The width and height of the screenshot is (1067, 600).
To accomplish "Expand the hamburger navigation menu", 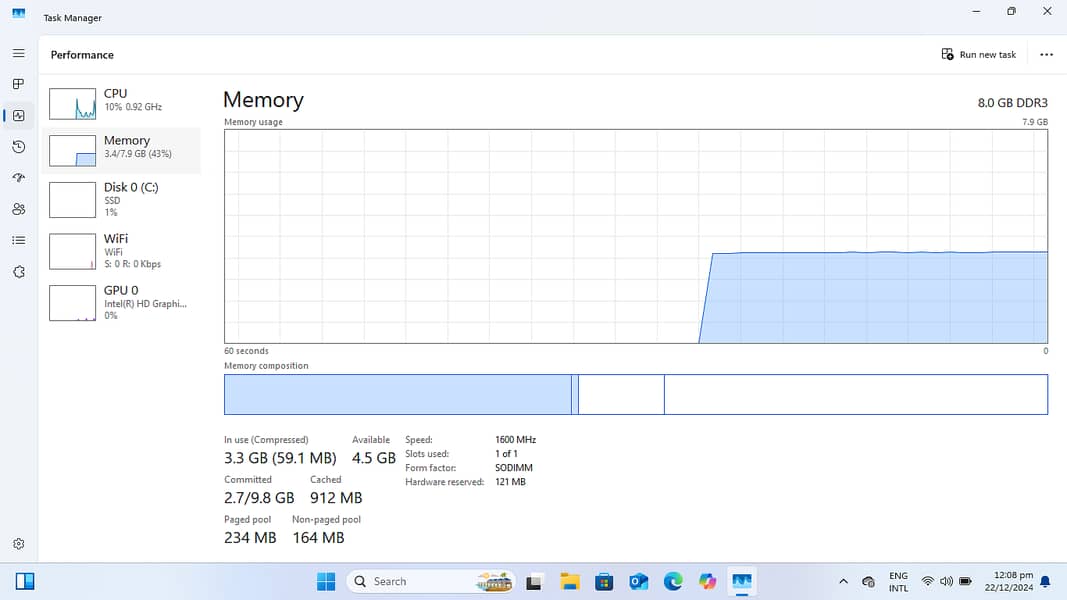I will (x=18, y=53).
